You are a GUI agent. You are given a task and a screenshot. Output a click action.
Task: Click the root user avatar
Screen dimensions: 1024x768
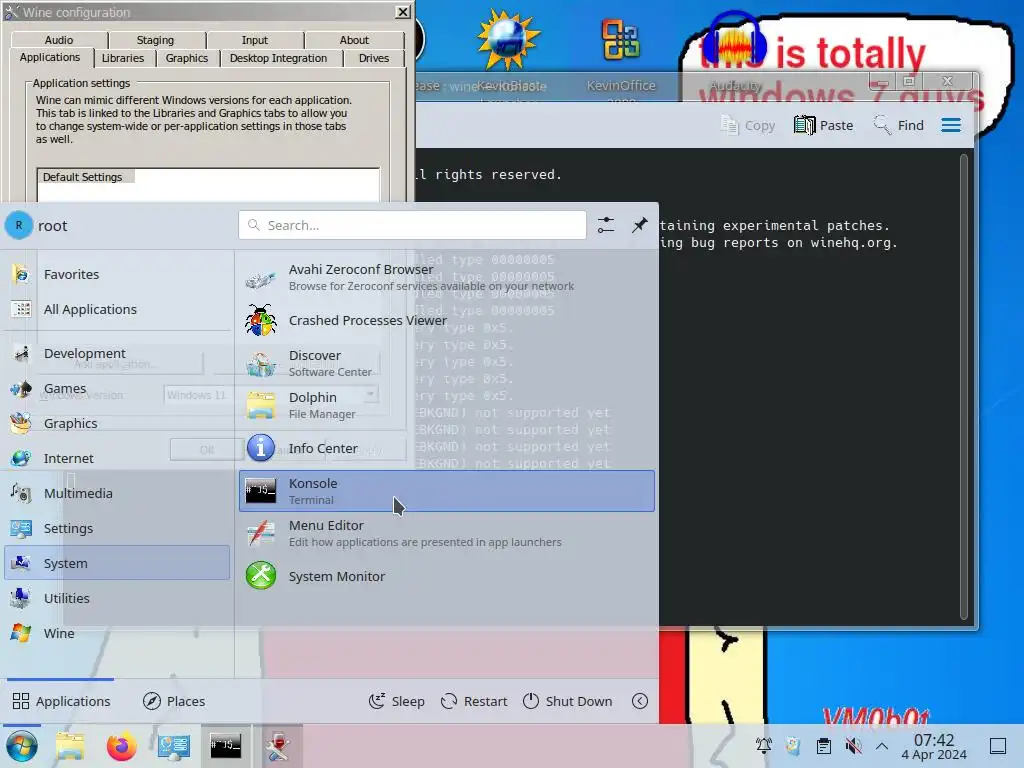[x=19, y=225]
